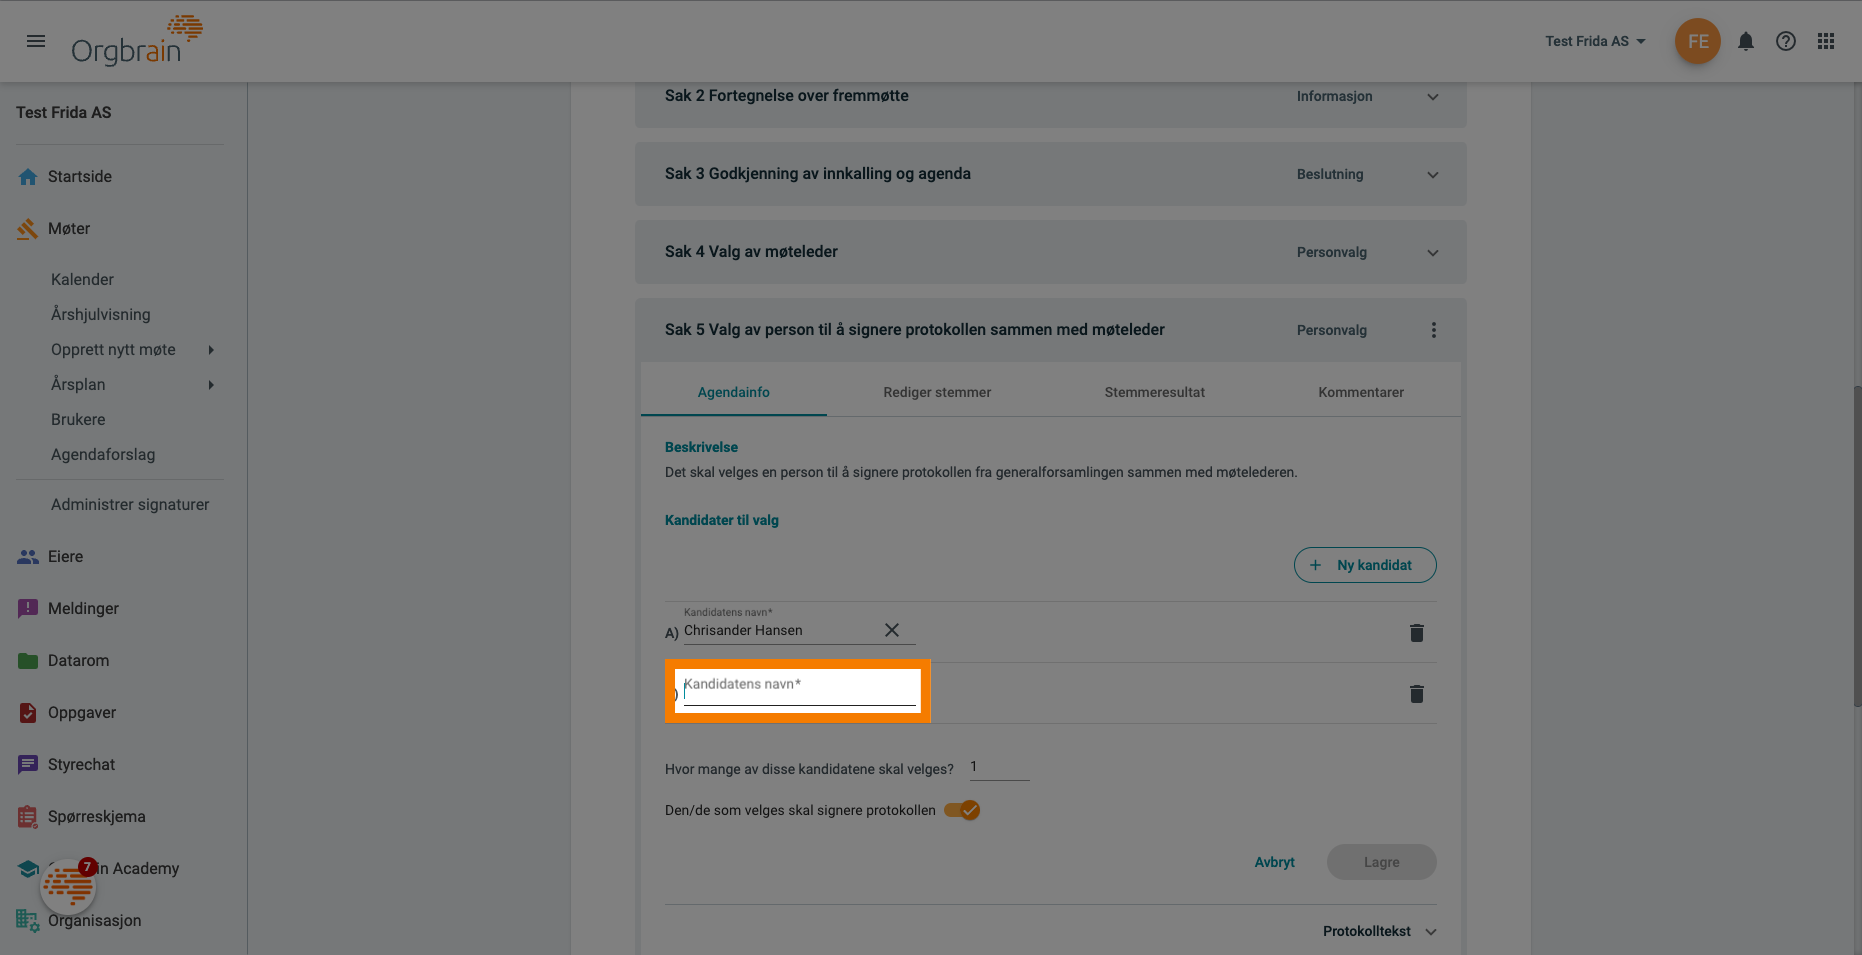Expand the Opprett nytt møte submenu

(211, 350)
